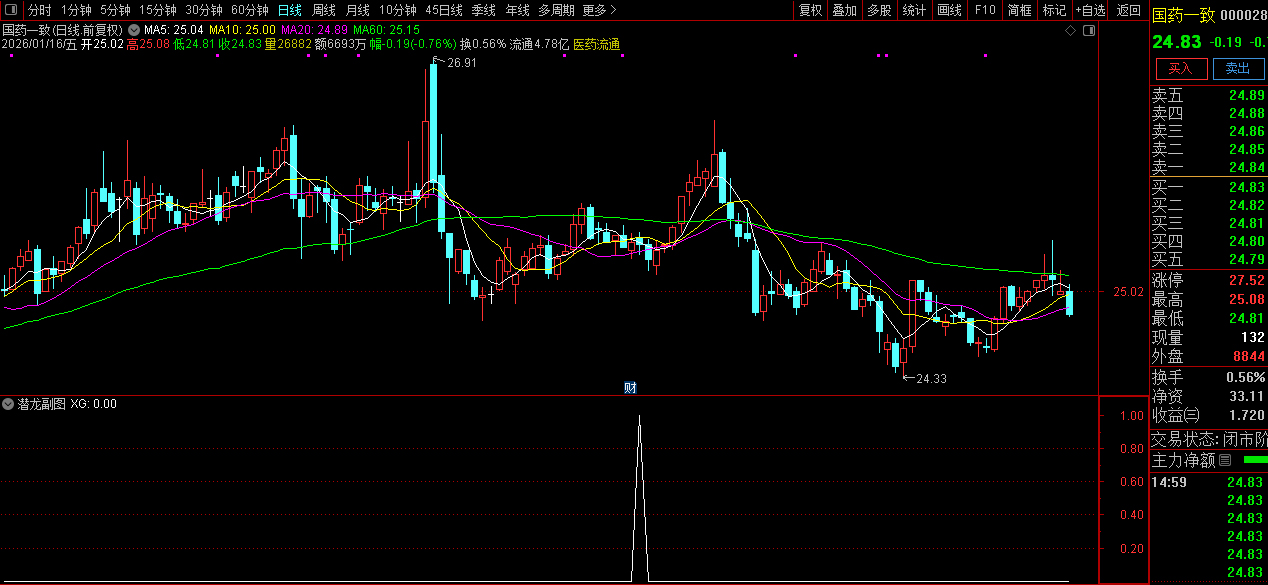
Task: Select the 10分钟 period
Action: 398,10
